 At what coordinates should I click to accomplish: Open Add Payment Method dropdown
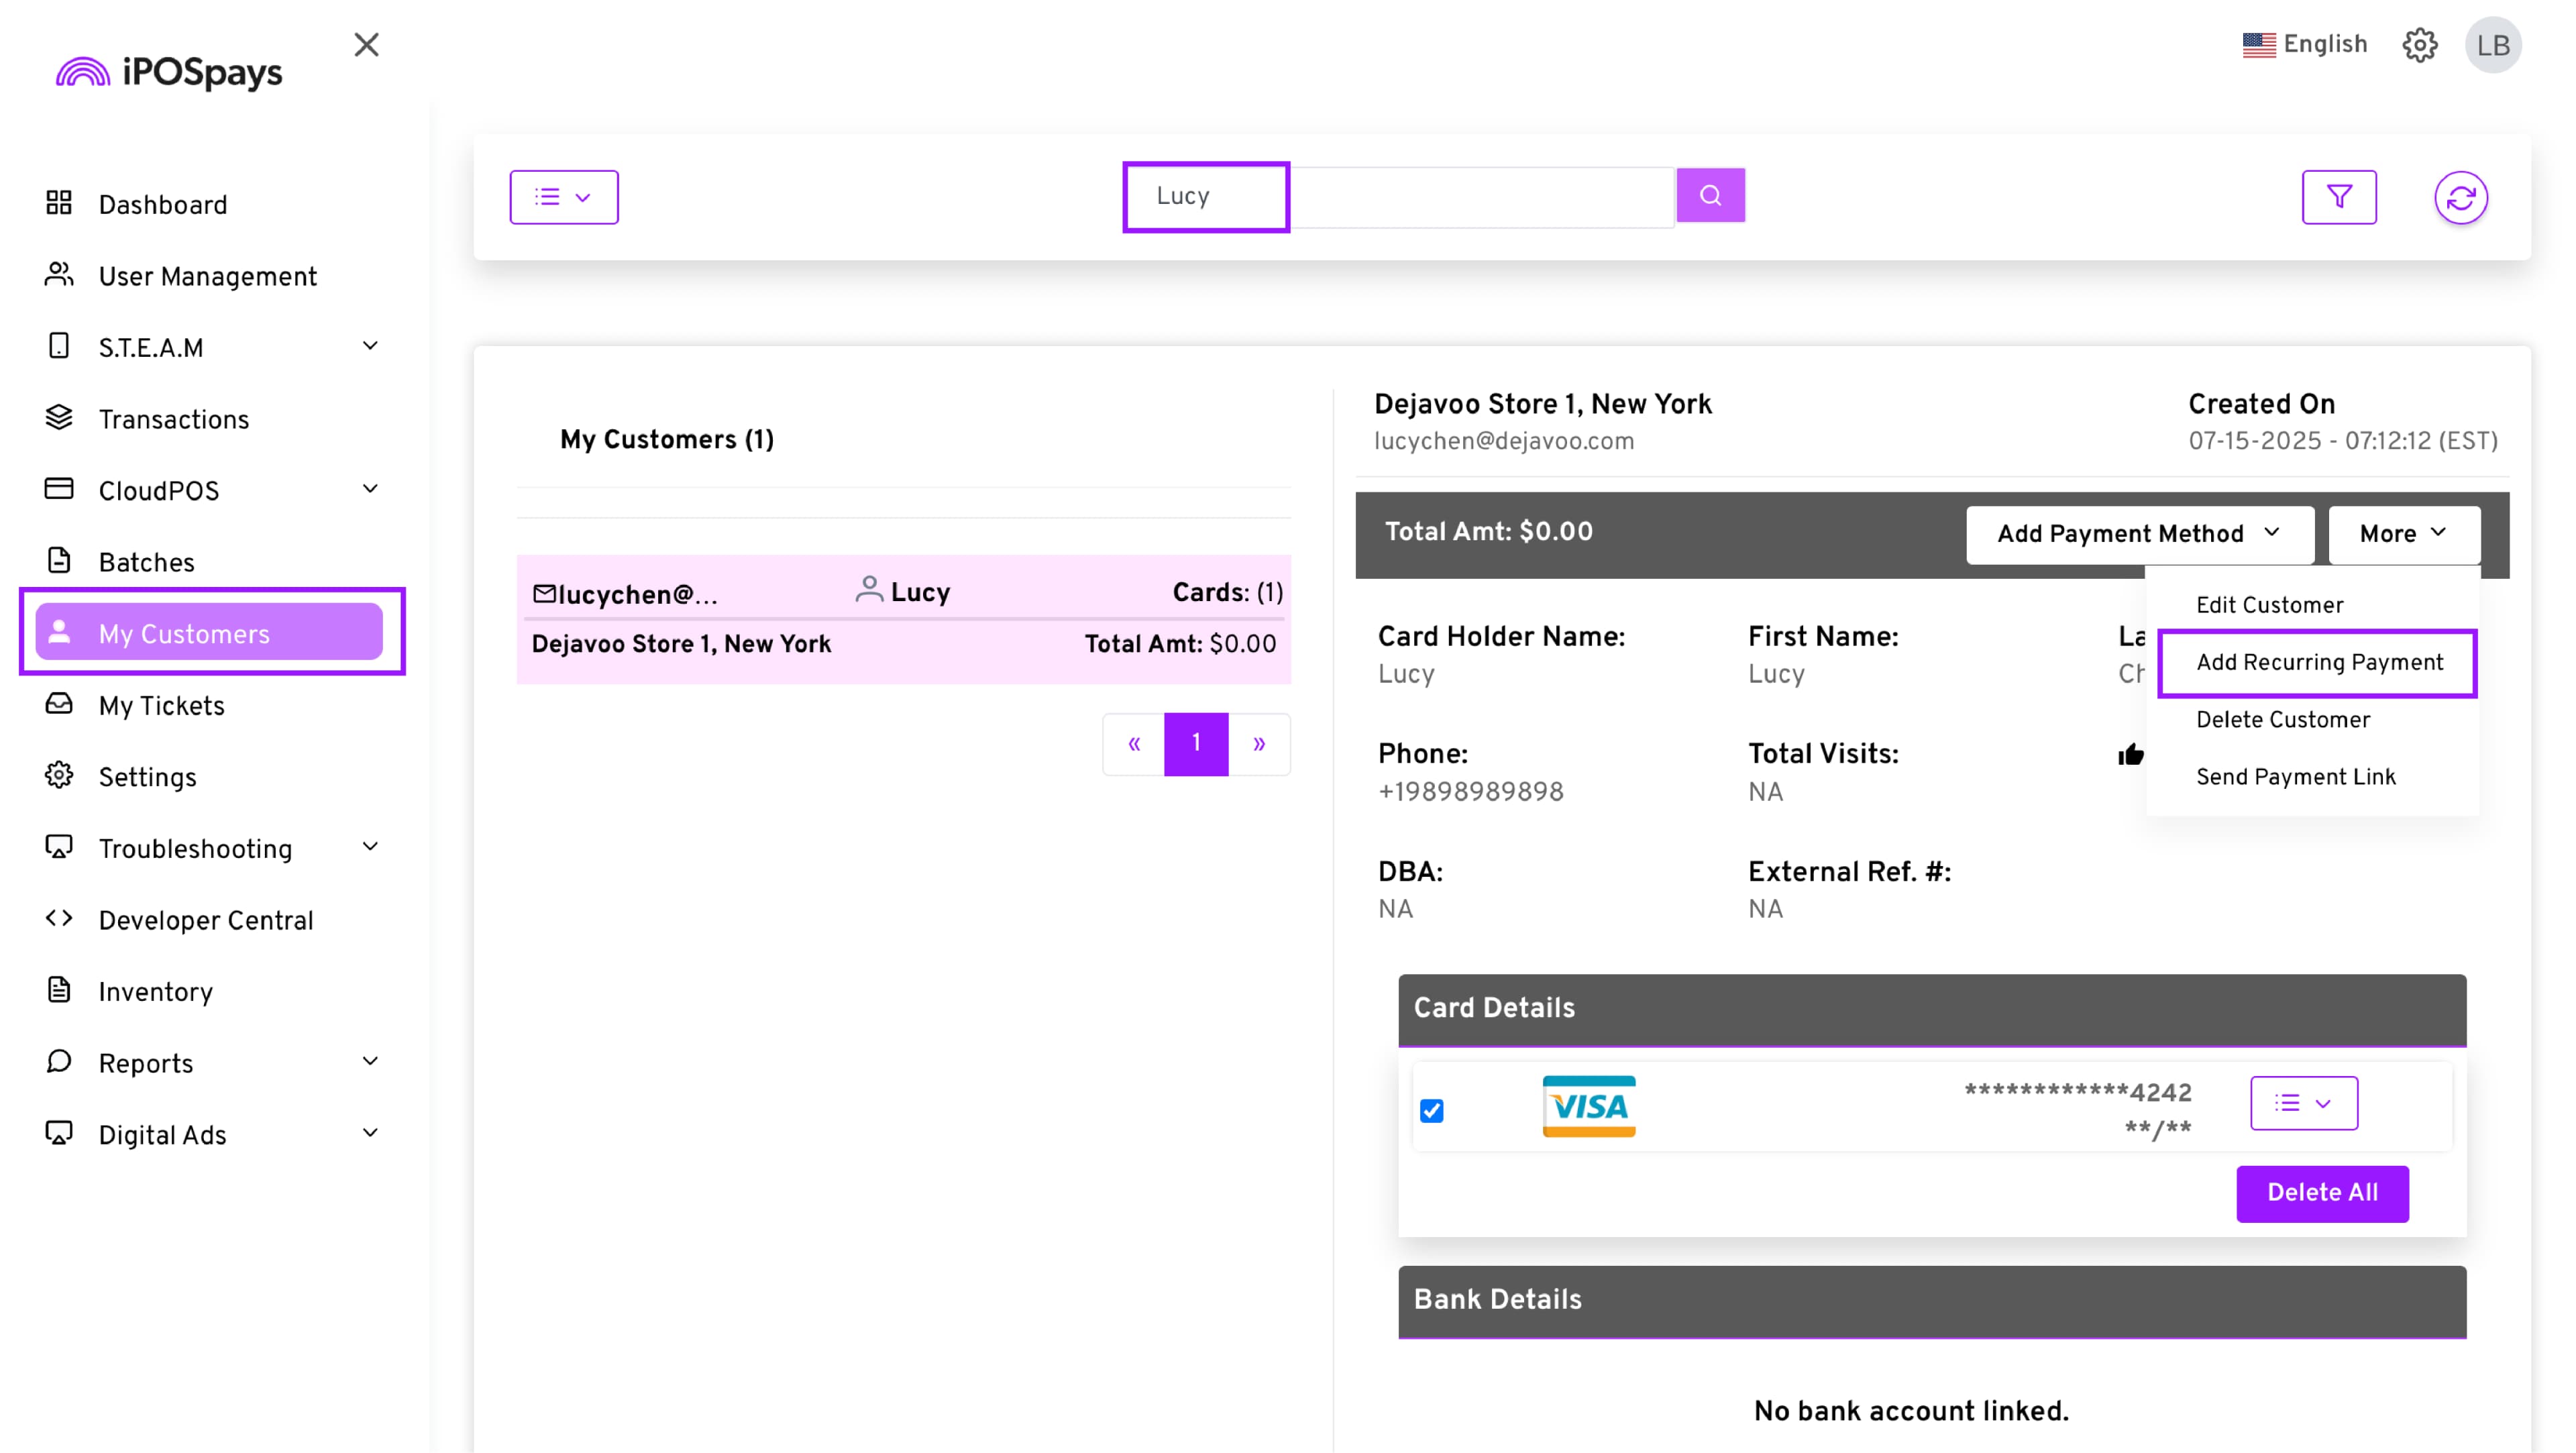pyautogui.click(x=2138, y=534)
